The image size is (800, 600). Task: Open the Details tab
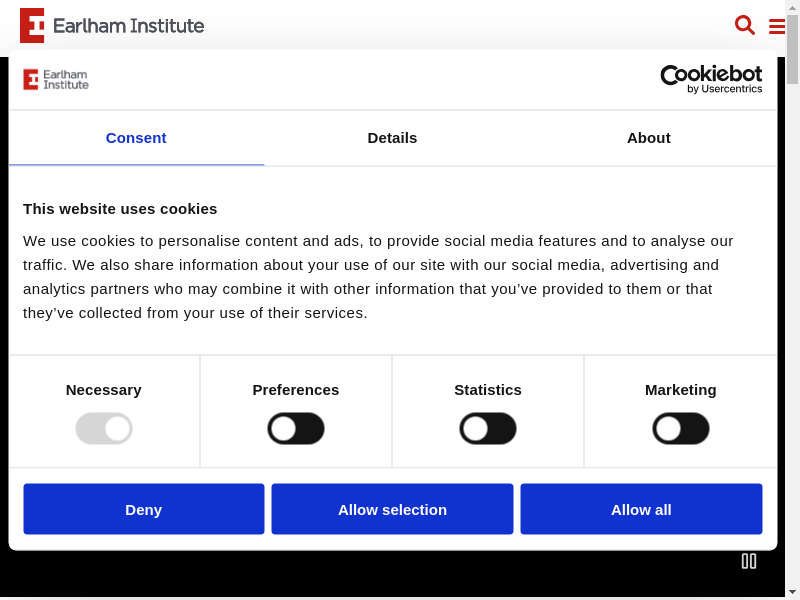click(392, 138)
